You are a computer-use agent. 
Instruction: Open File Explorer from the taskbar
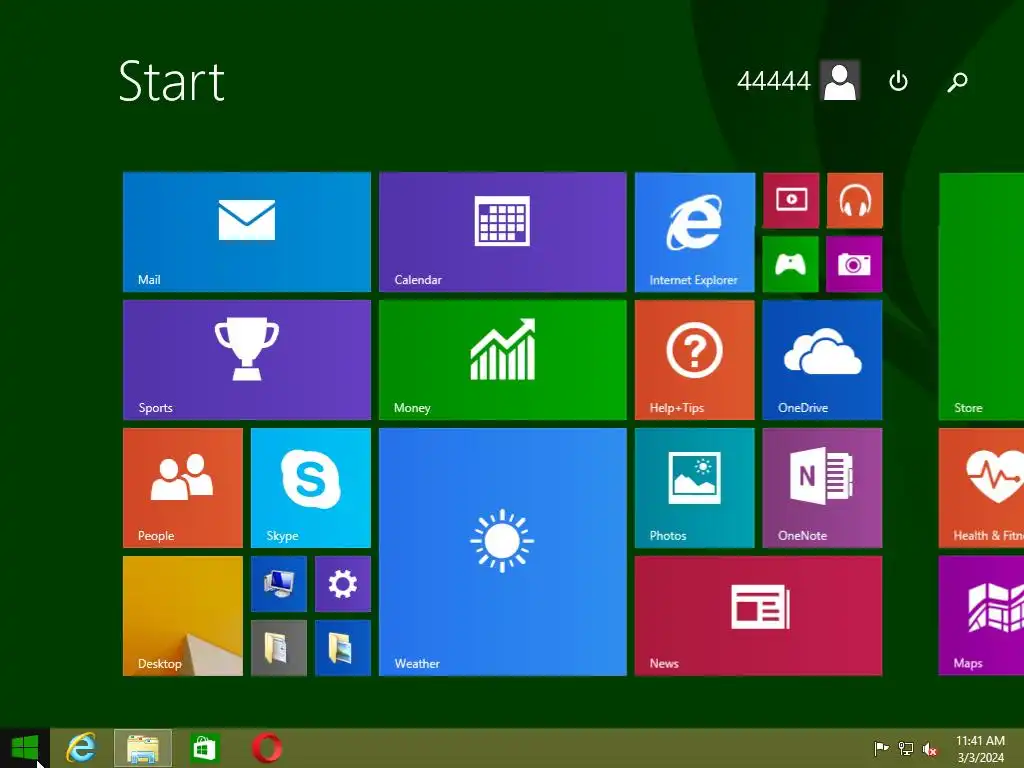[x=143, y=748]
